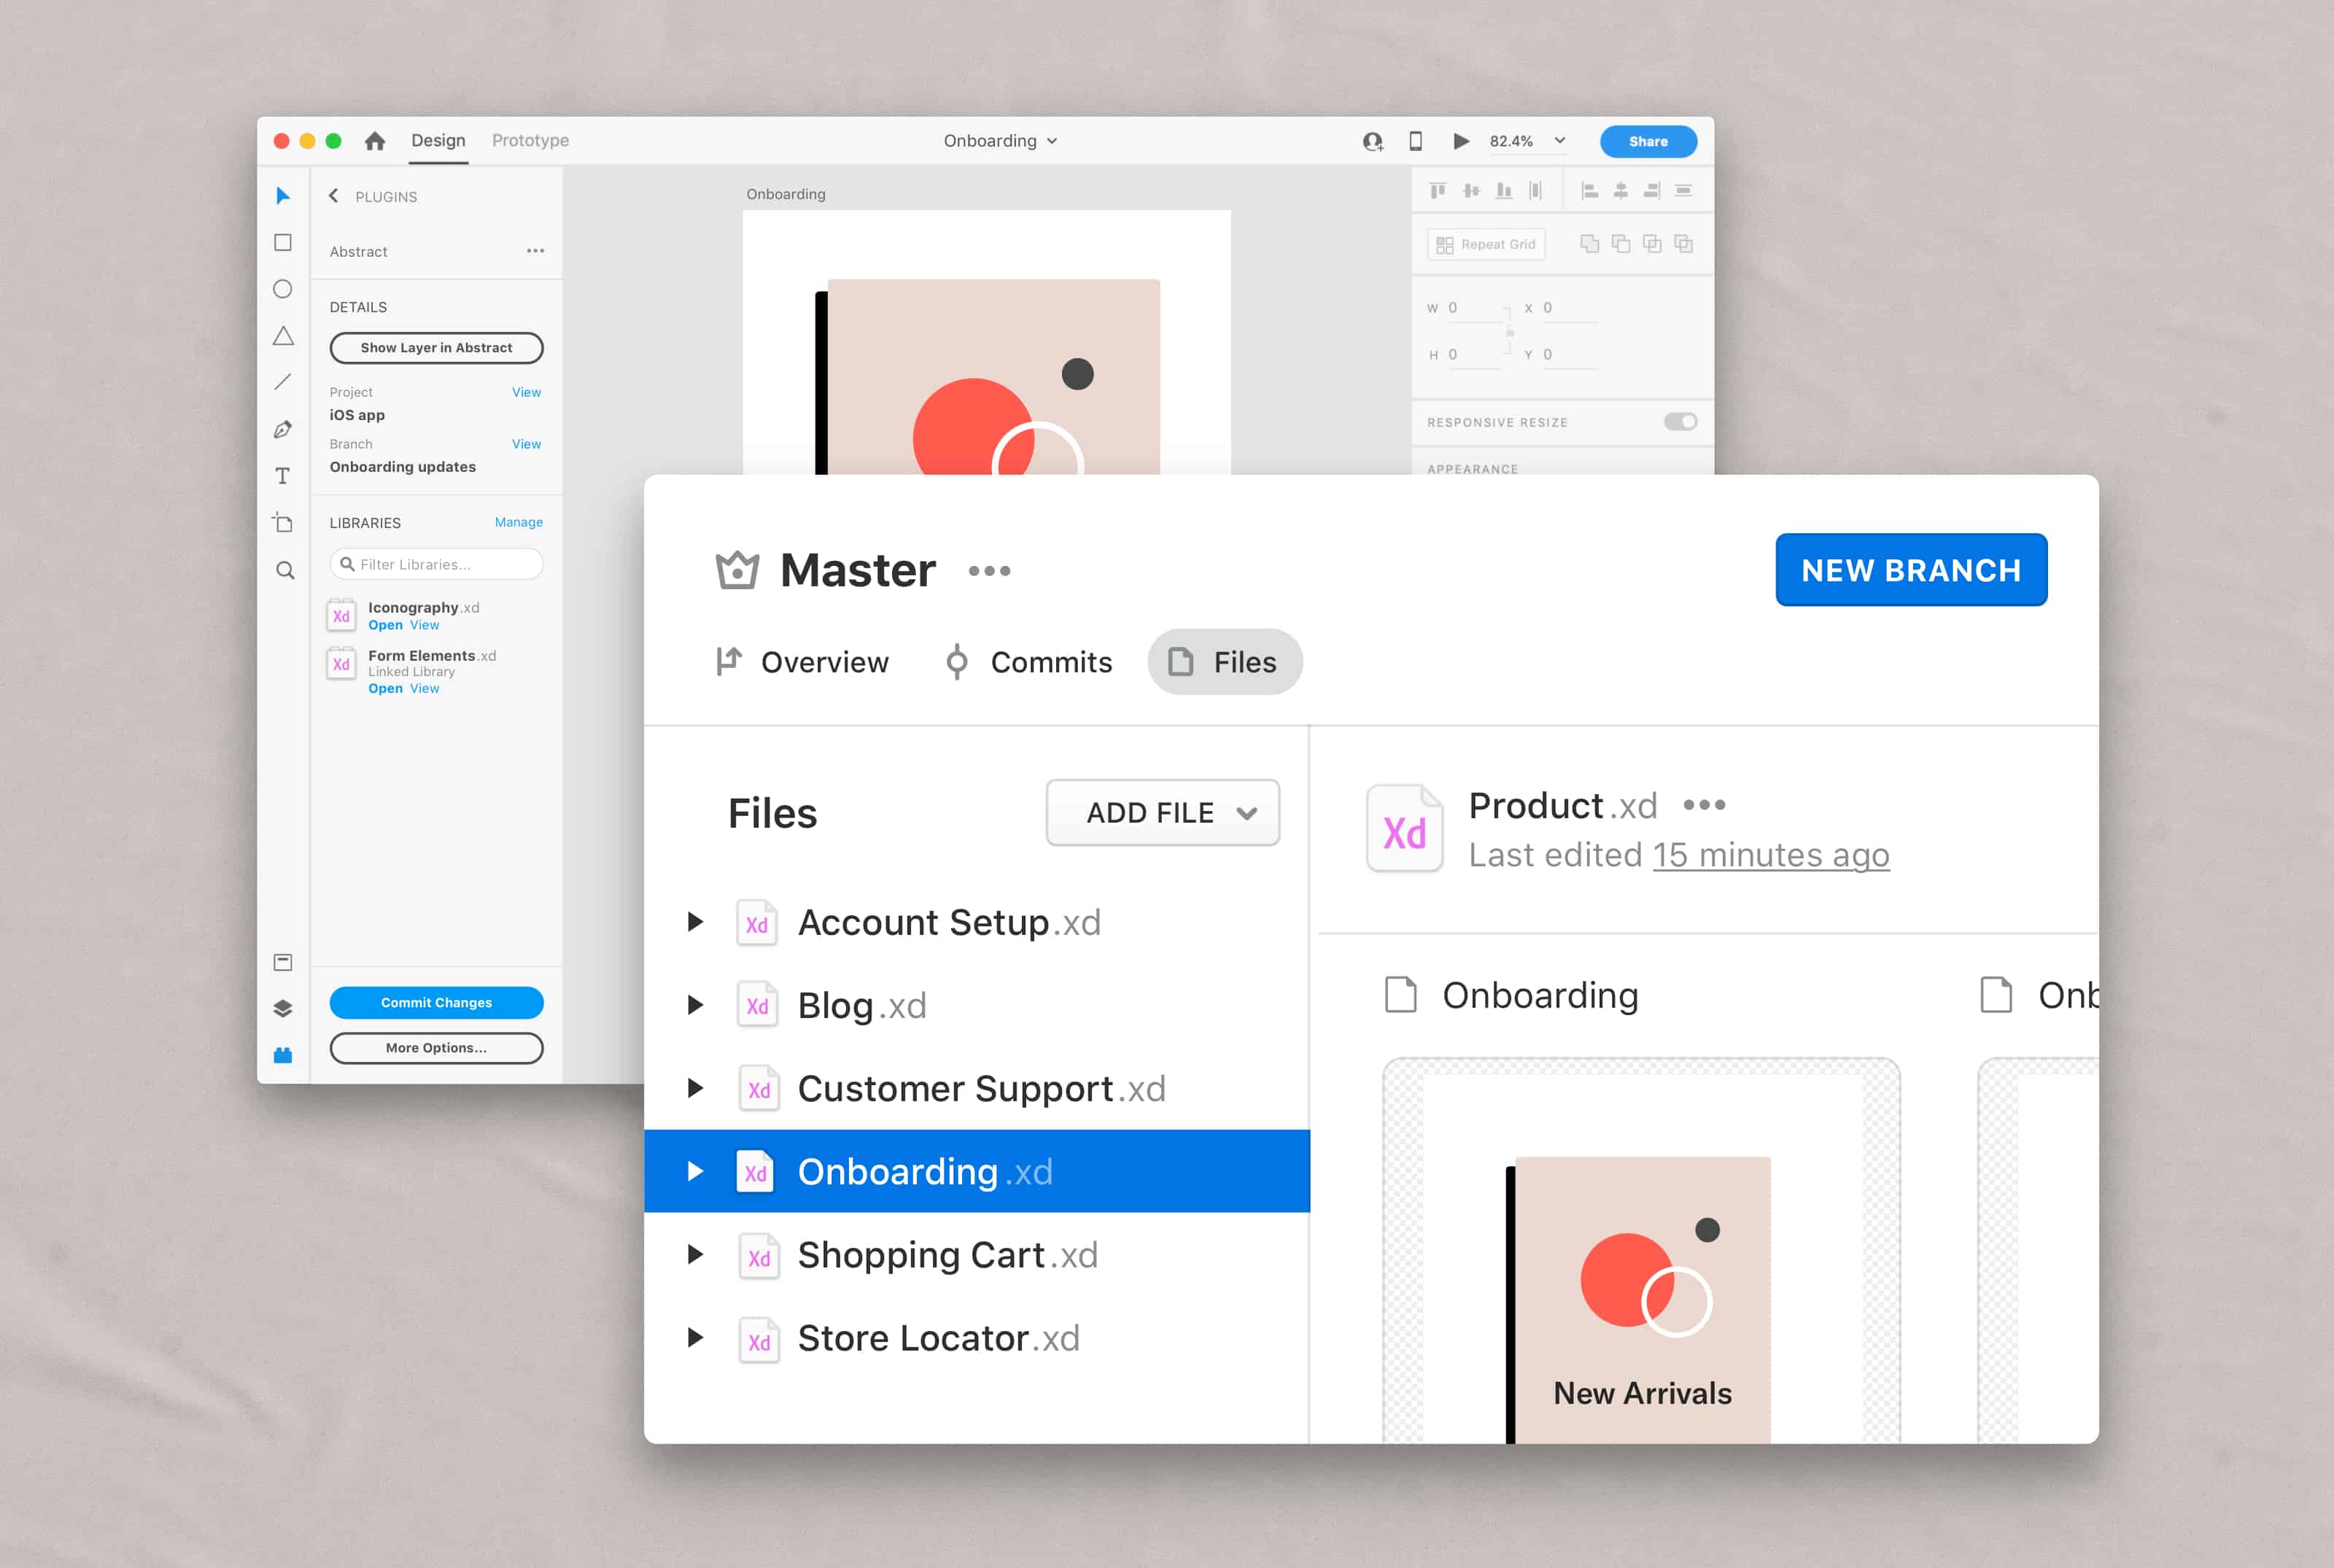Click Manage link for Libraries
This screenshot has height=1568, width=2334.
click(x=518, y=522)
